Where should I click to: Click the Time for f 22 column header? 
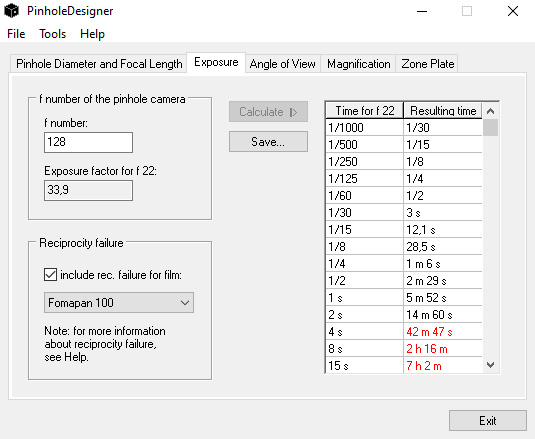(x=364, y=111)
